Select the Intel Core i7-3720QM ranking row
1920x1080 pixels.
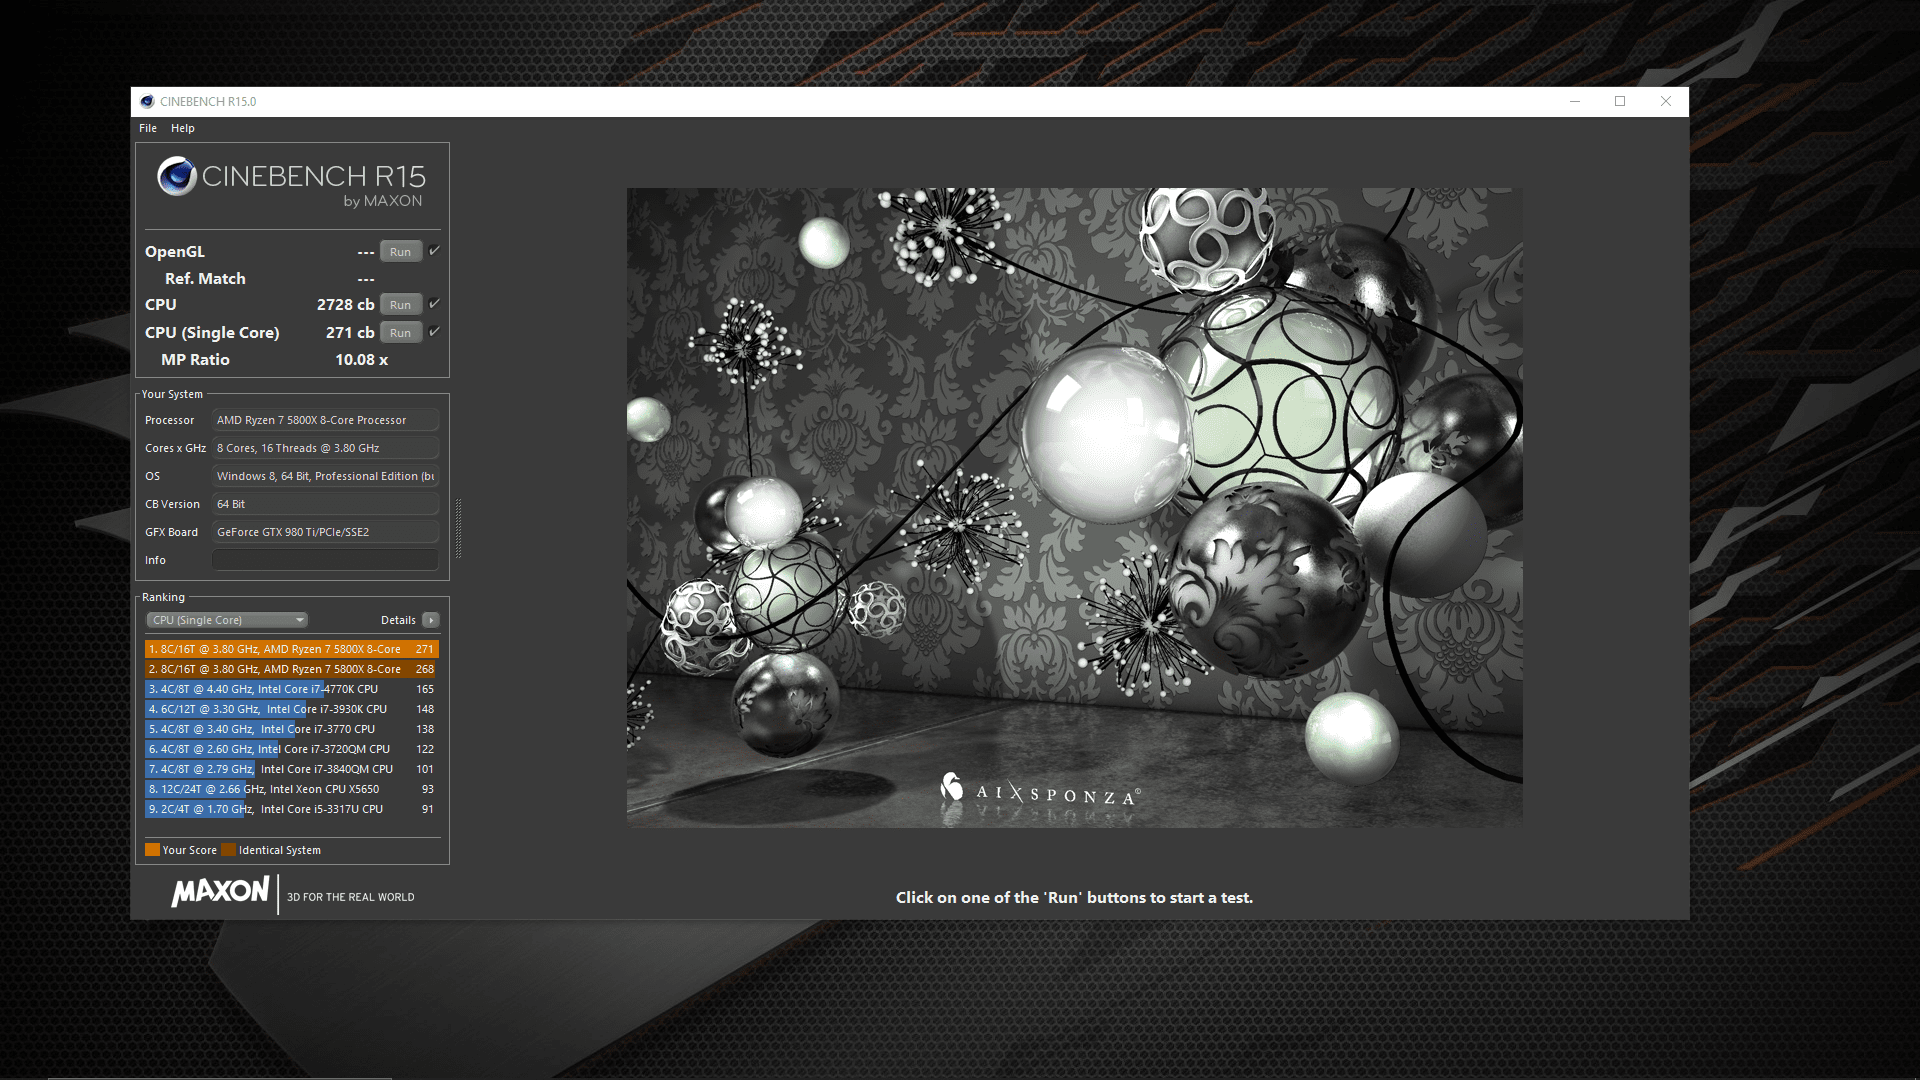point(292,749)
